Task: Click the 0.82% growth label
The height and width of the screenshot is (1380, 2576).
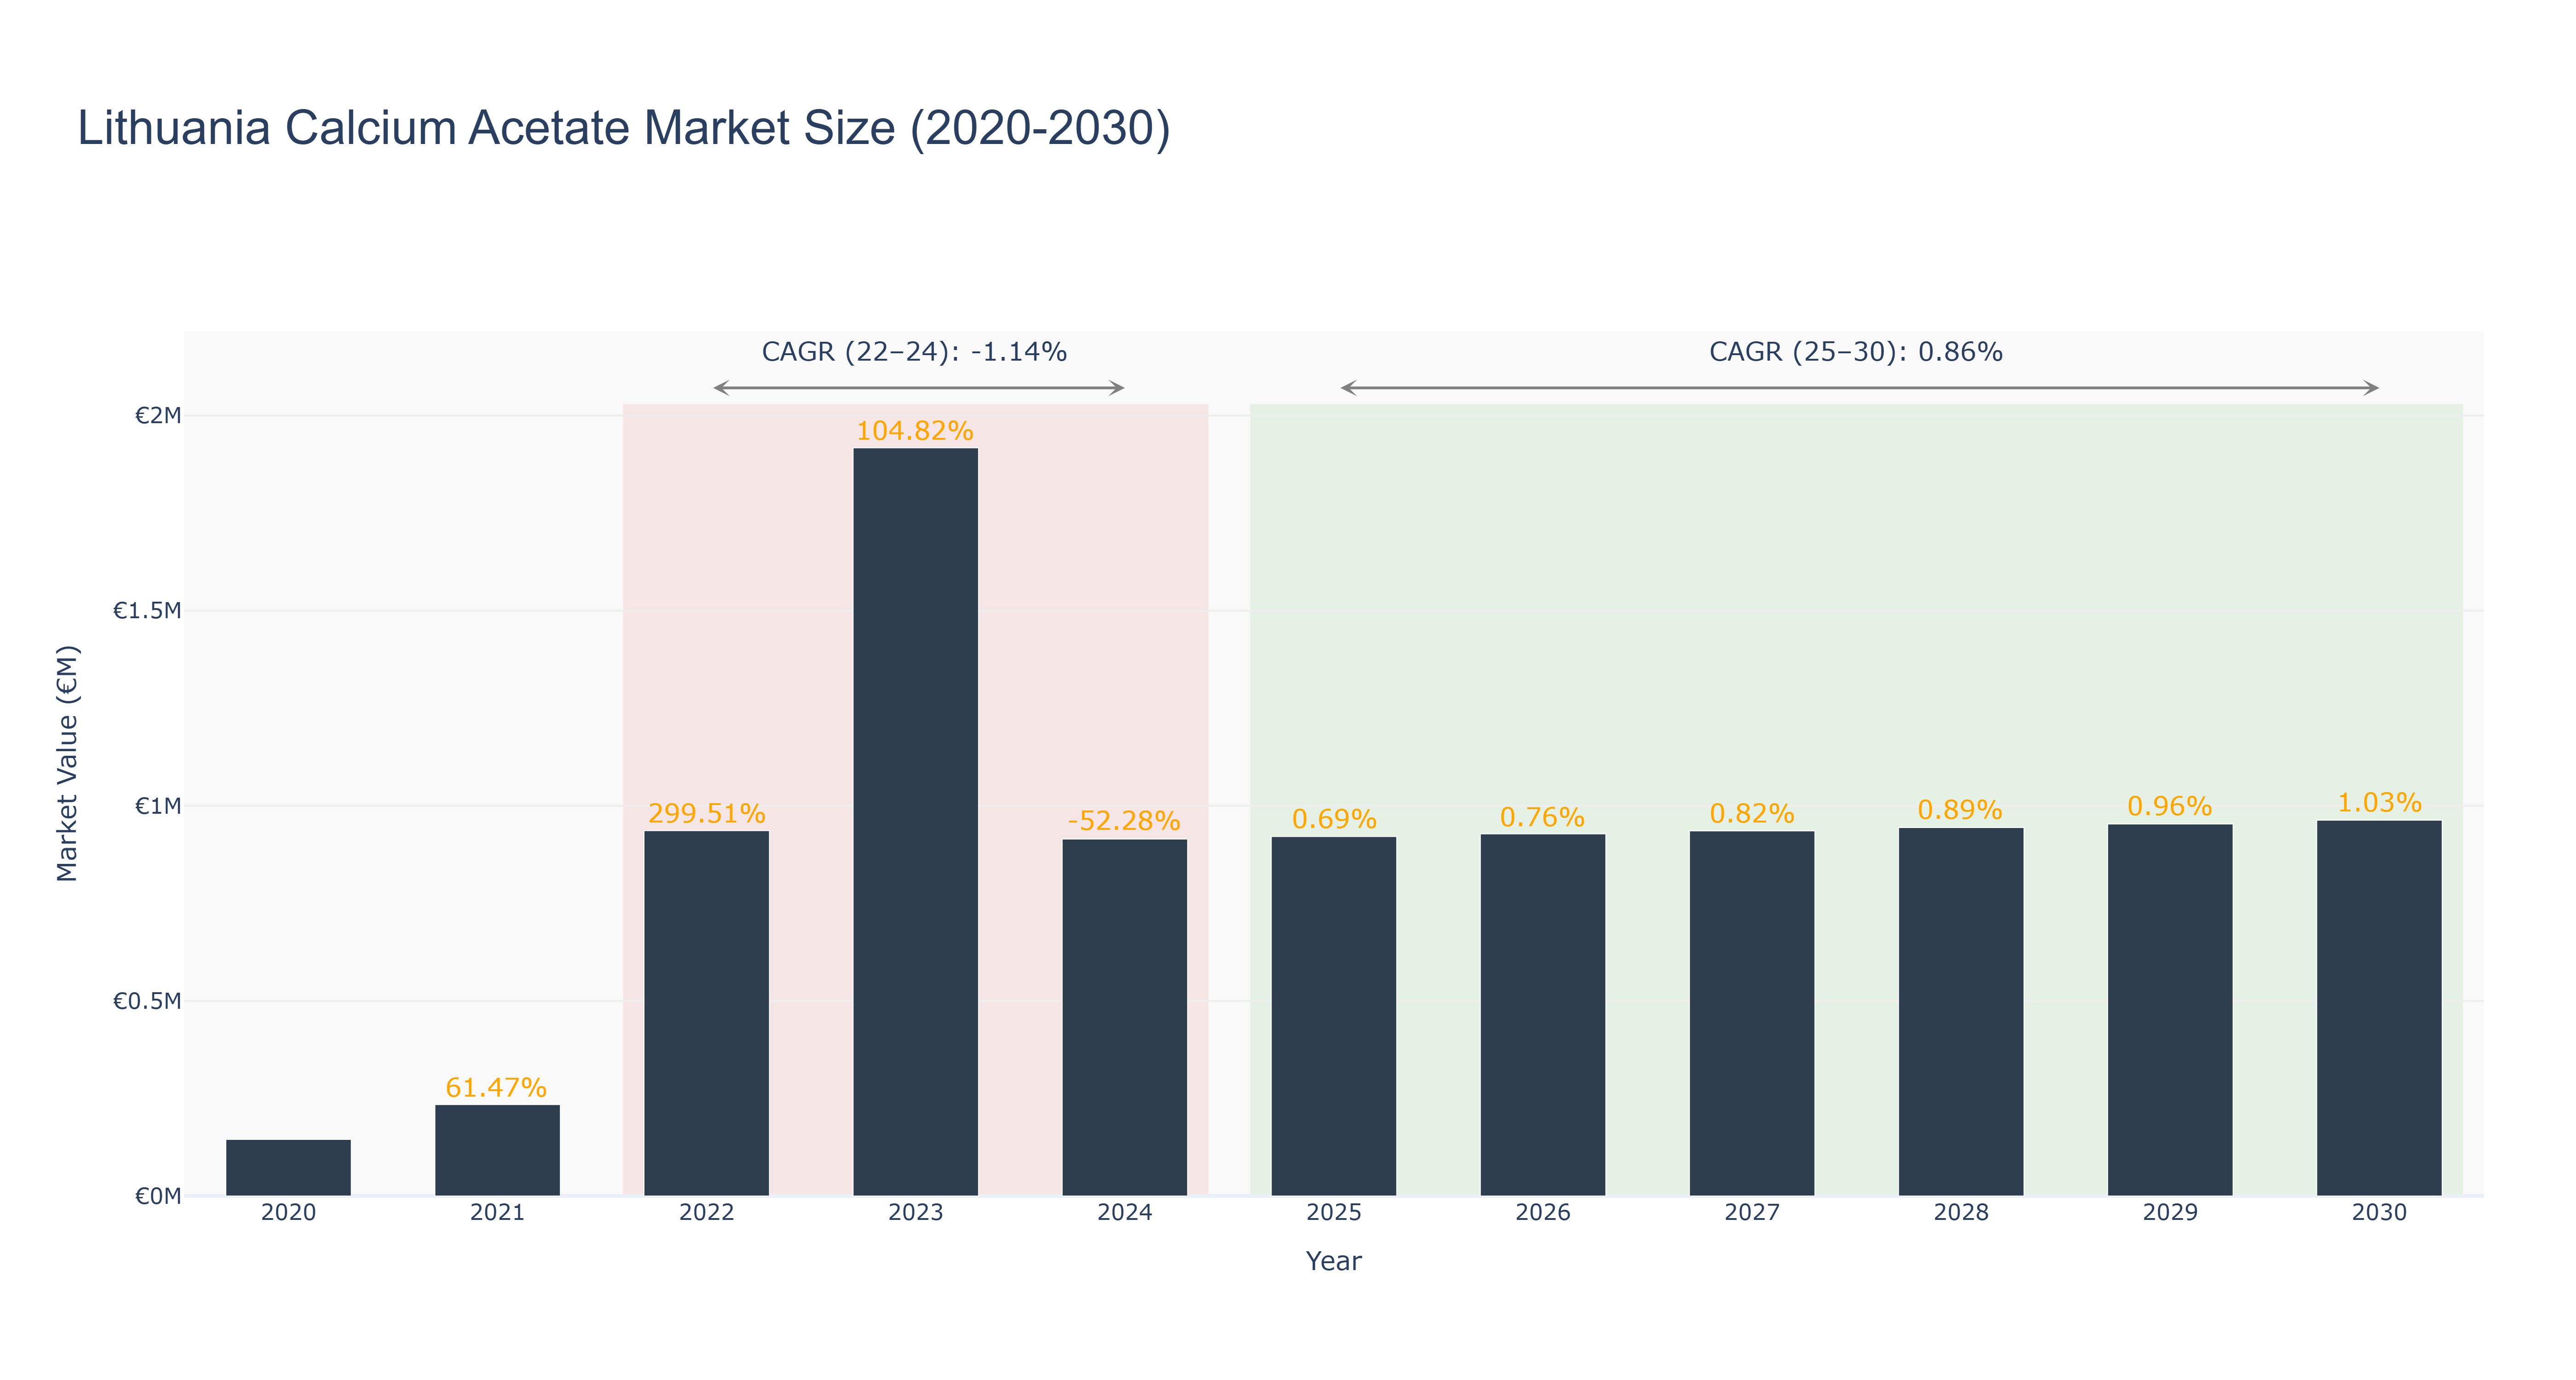Action: [1751, 814]
